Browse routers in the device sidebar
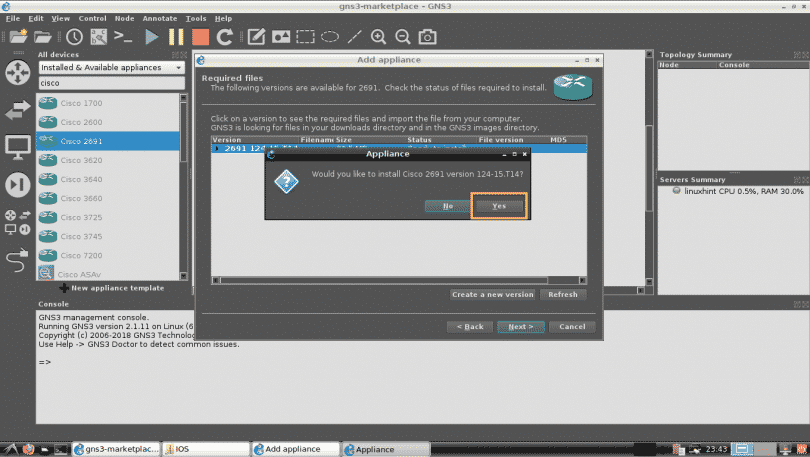This screenshot has height=457, width=810. pos(18,72)
